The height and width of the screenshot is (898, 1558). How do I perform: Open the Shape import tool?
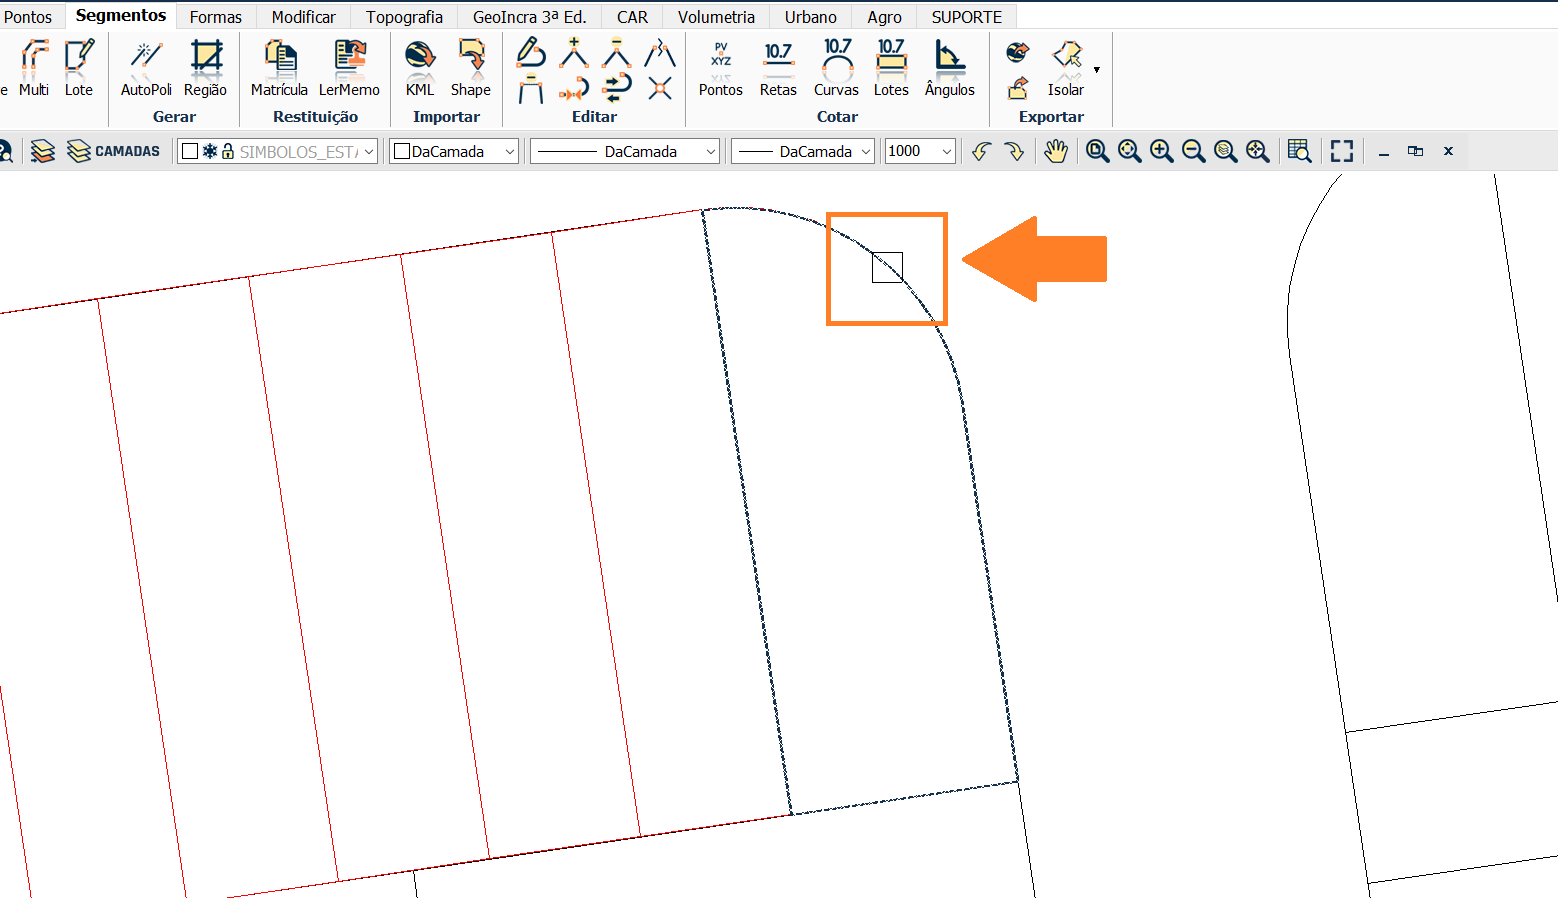[470, 68]
